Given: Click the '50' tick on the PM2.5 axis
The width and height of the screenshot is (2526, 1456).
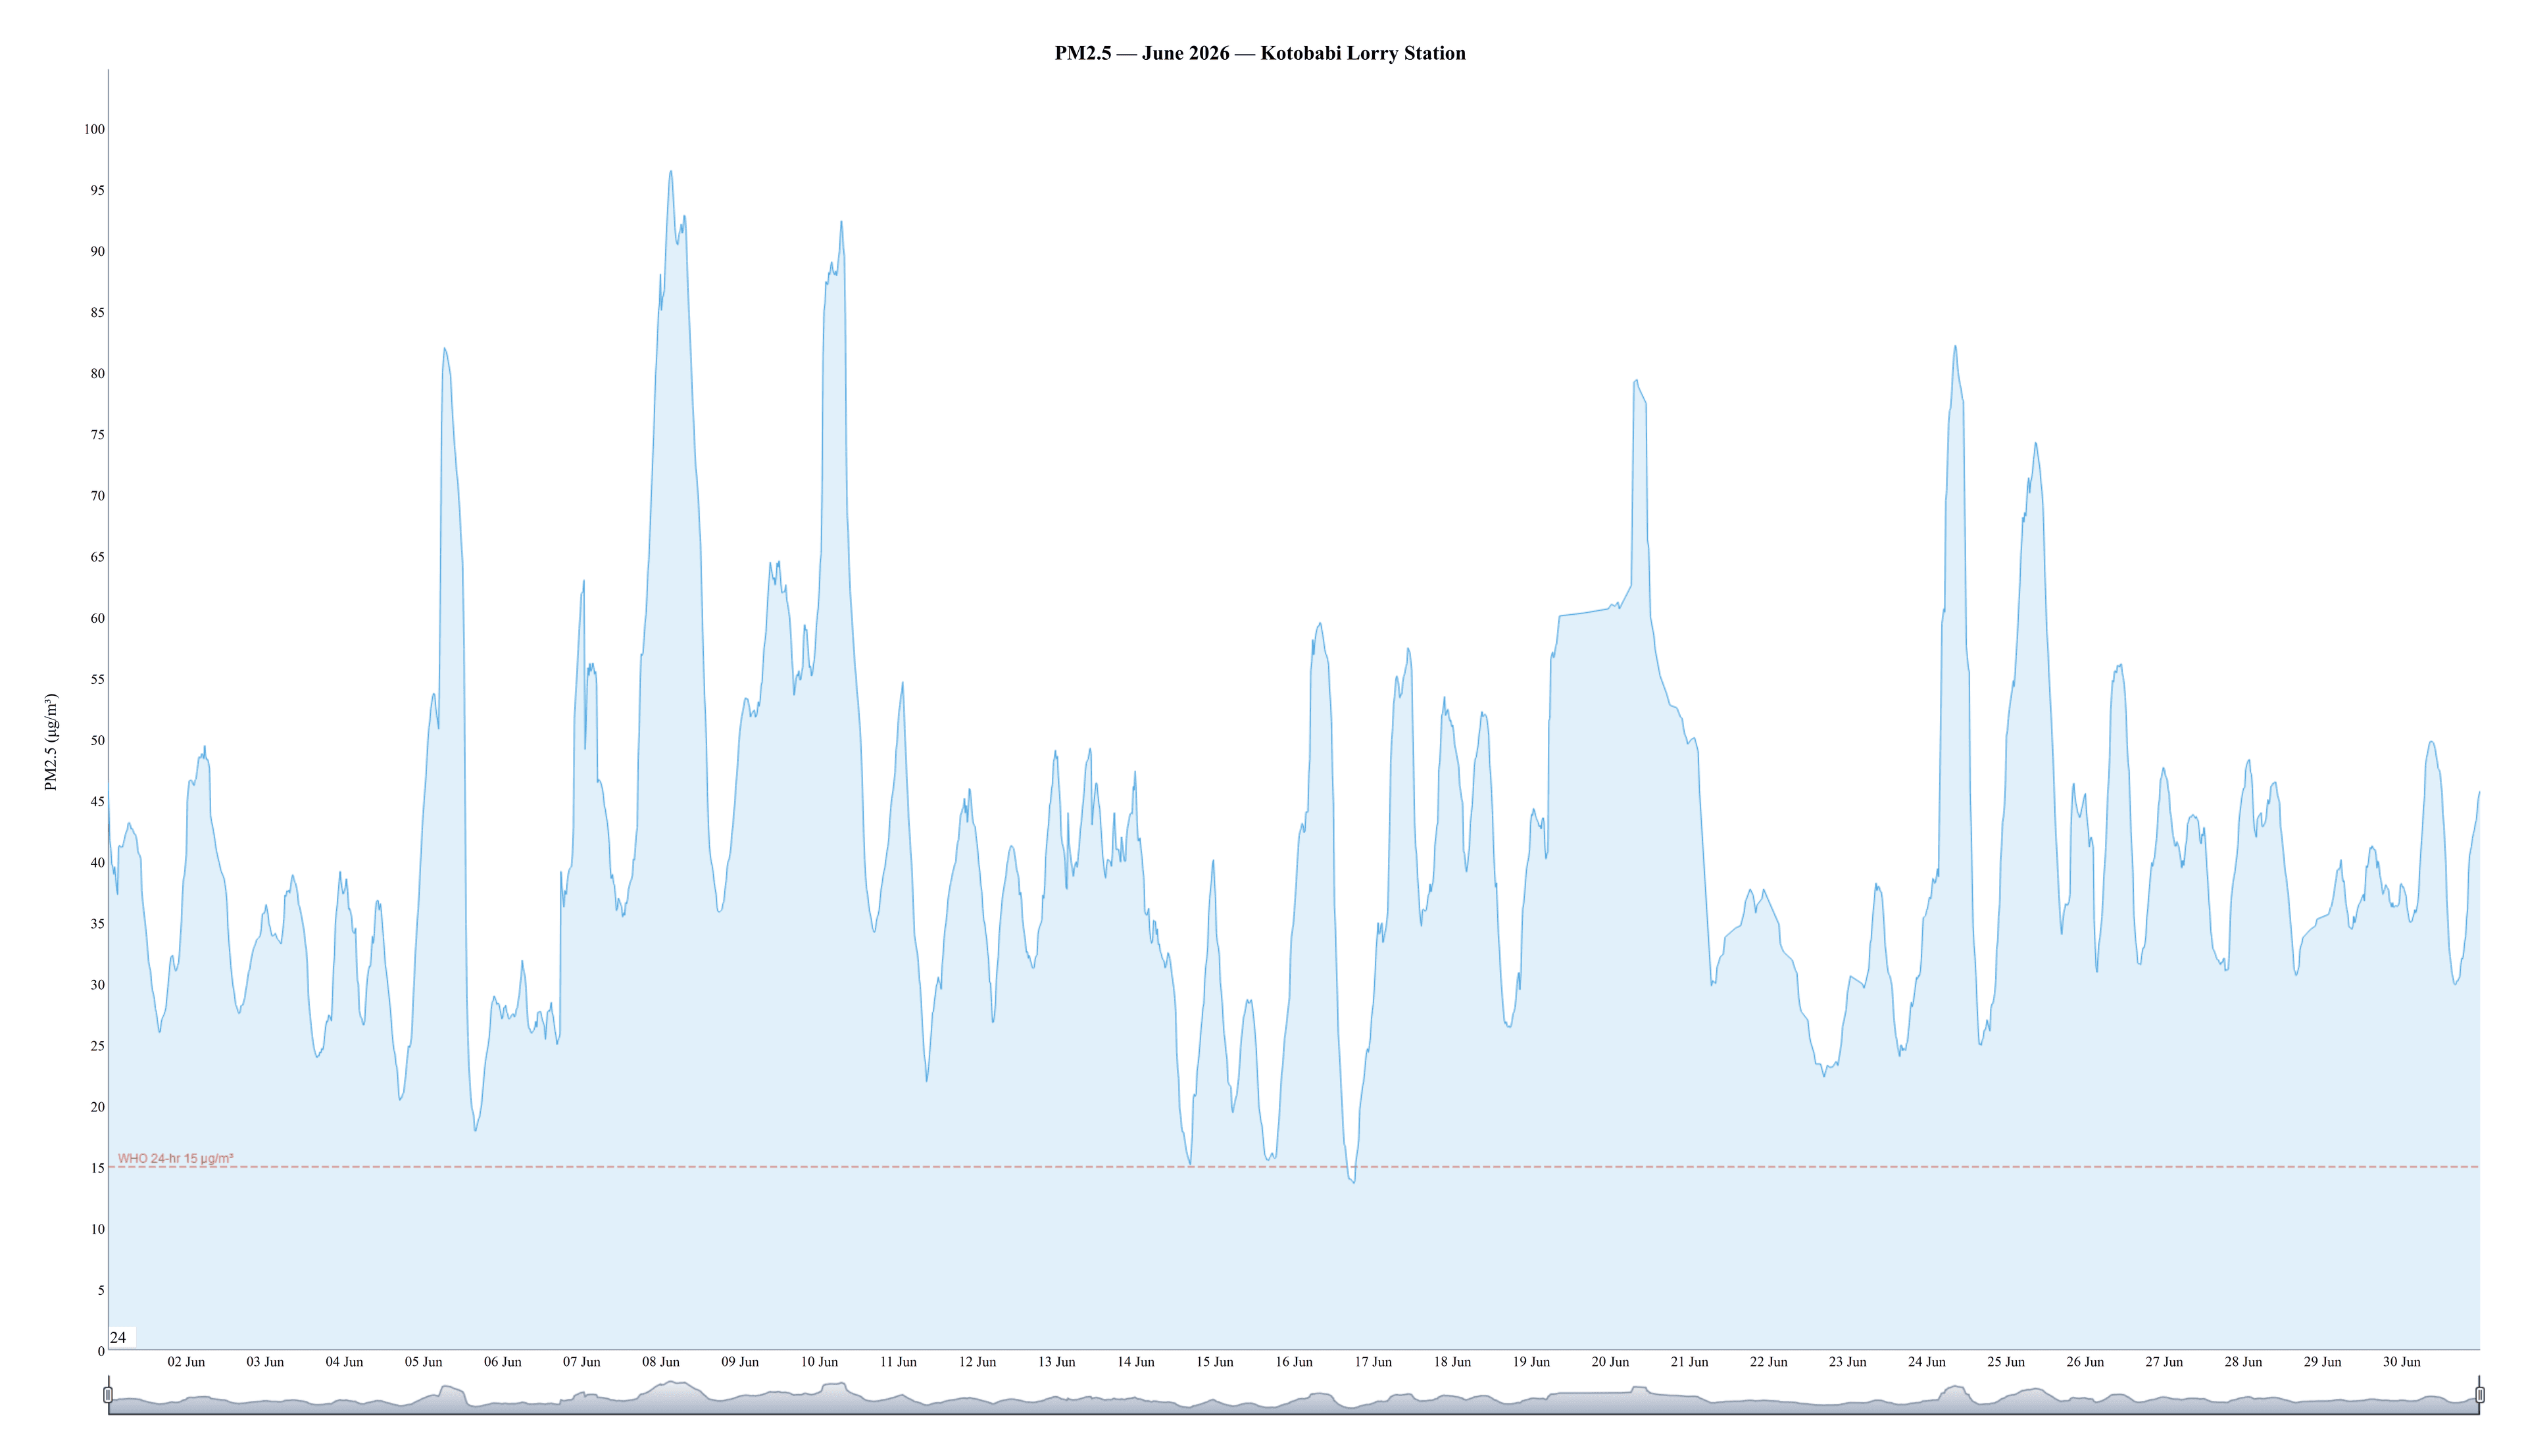Looking at the screenshot, I should [x=97, y=740].
